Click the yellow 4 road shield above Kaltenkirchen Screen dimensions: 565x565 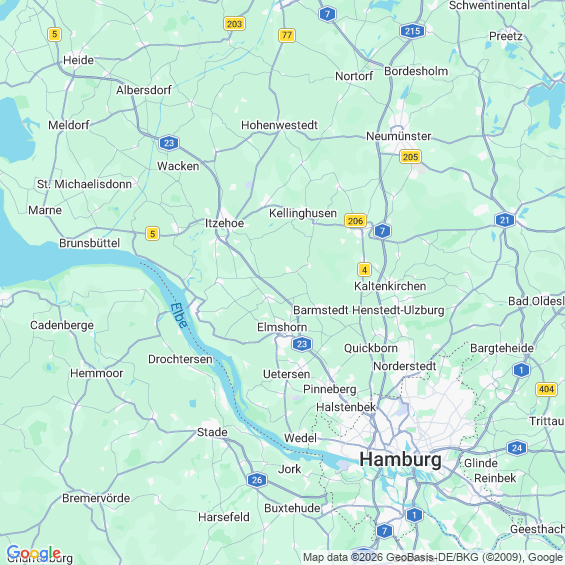click(x=364, y=270)
